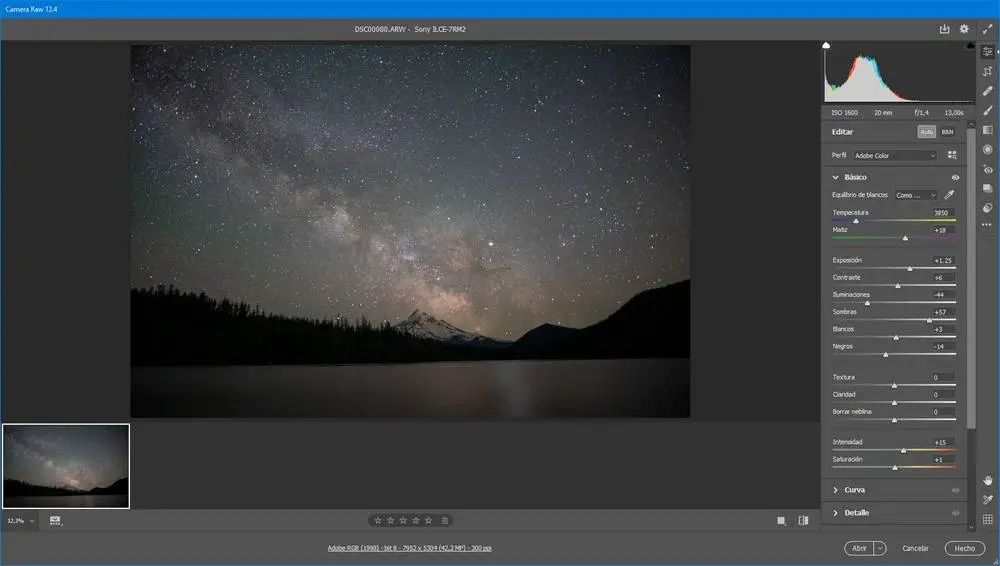Select the Spot Removal healing tool

tap(987, 91)
